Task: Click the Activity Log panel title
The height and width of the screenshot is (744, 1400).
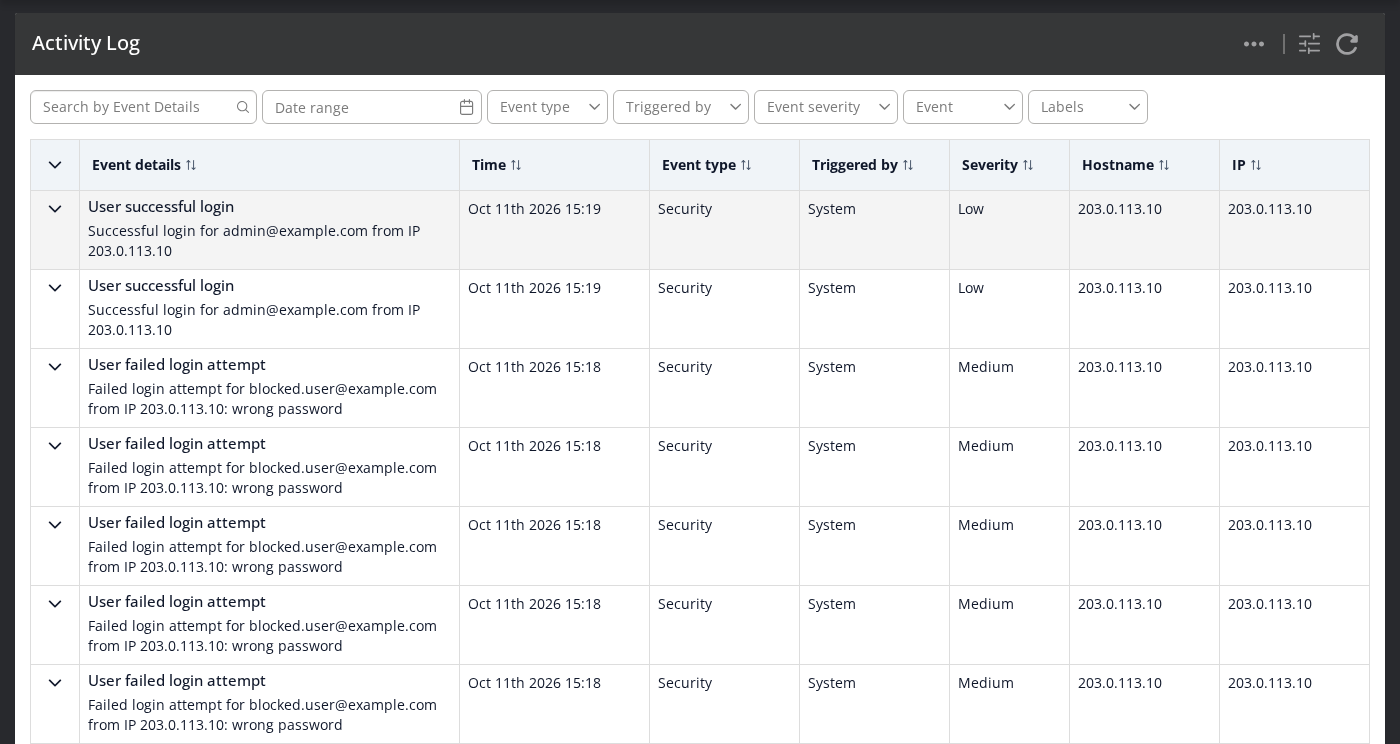Action: [86, 43]
